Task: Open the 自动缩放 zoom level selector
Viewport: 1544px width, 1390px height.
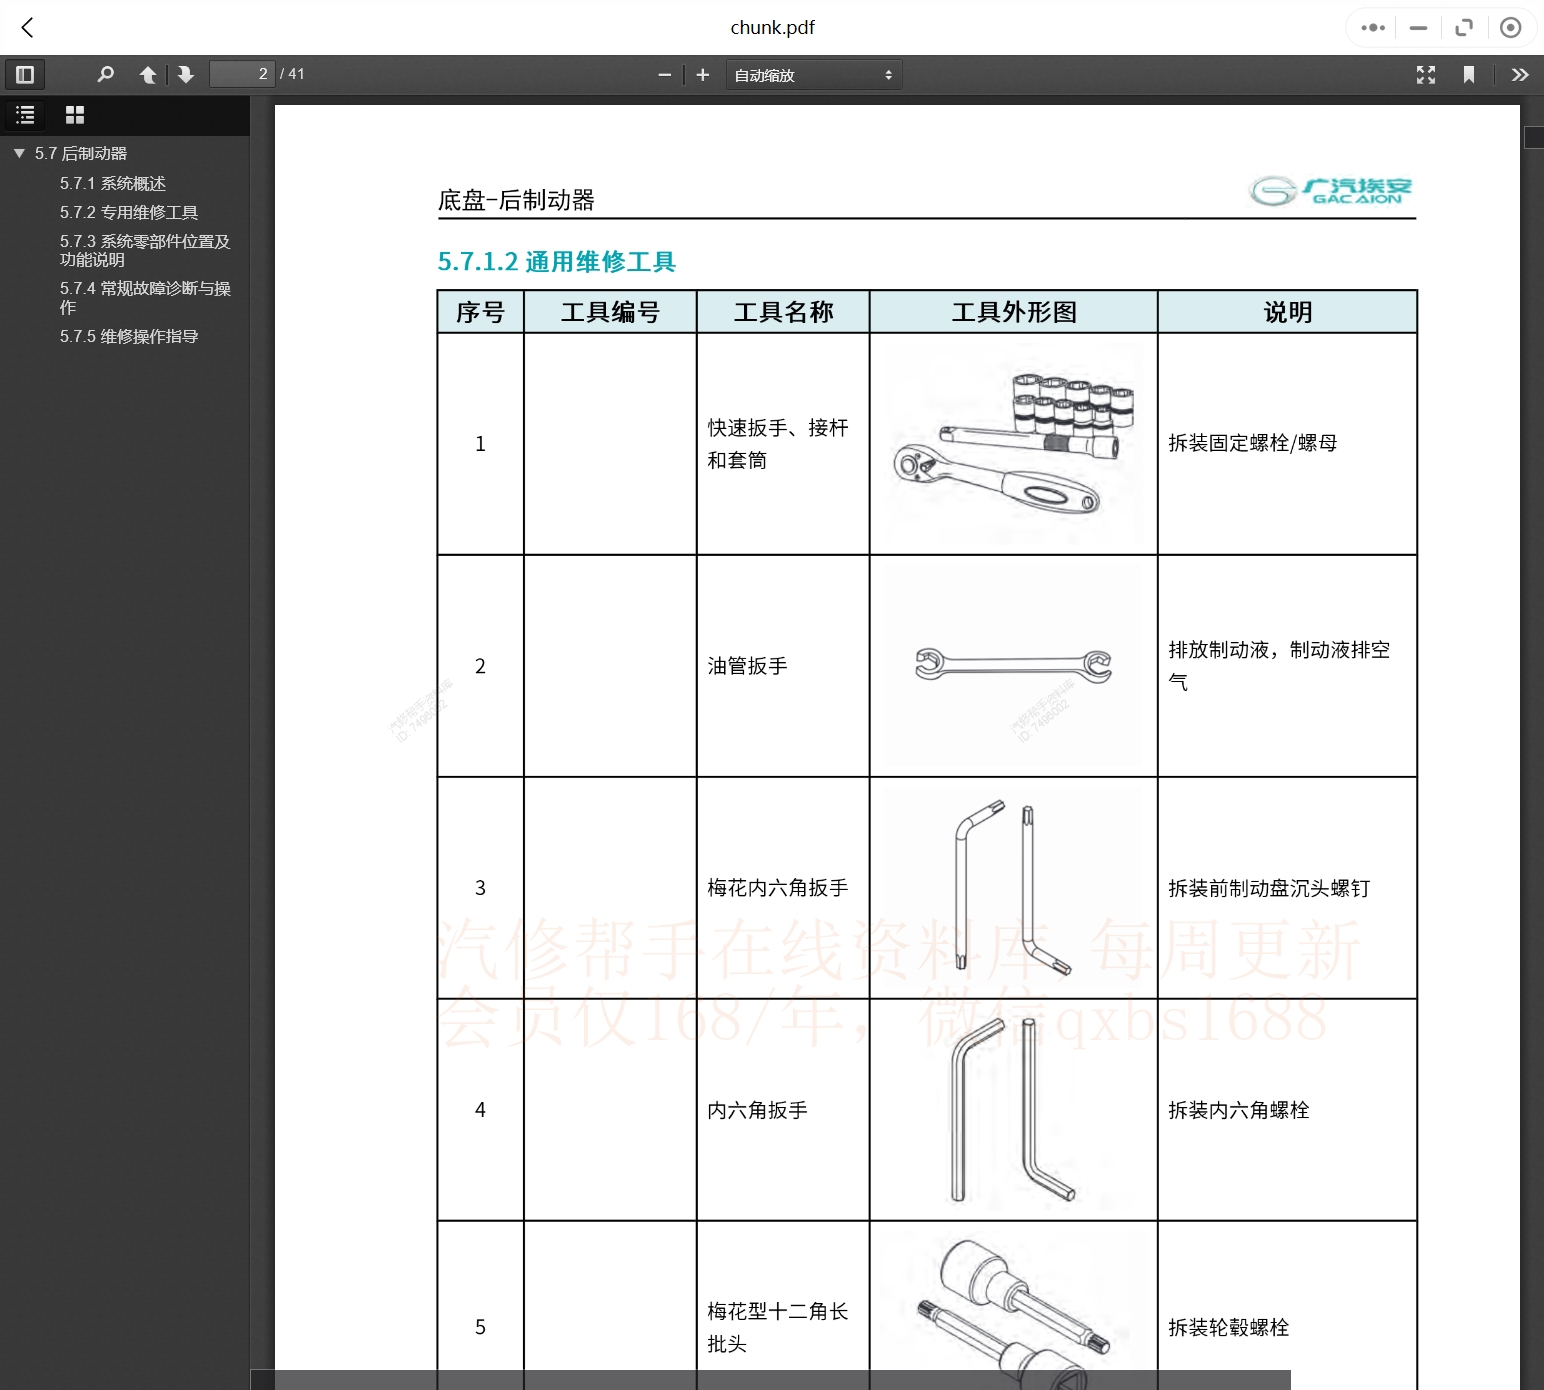Action: 812,74
